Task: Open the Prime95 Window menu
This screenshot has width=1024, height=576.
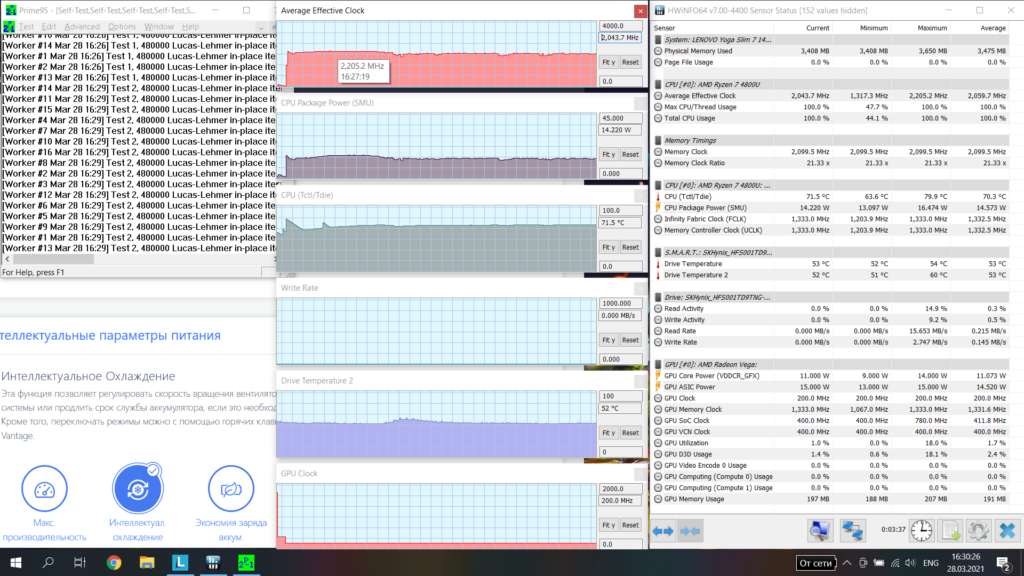Action: pos(159,27)
